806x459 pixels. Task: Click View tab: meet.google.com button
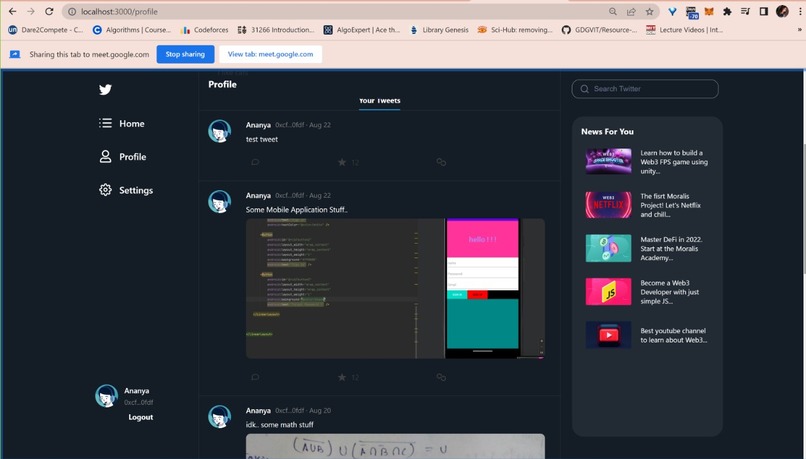coord(270,54)
